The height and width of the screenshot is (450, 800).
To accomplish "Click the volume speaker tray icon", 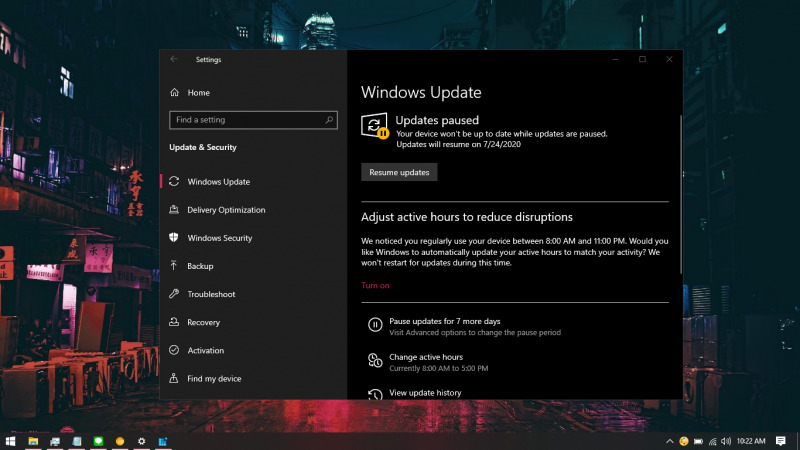I will pyautogui.click(x=726, y=441).
